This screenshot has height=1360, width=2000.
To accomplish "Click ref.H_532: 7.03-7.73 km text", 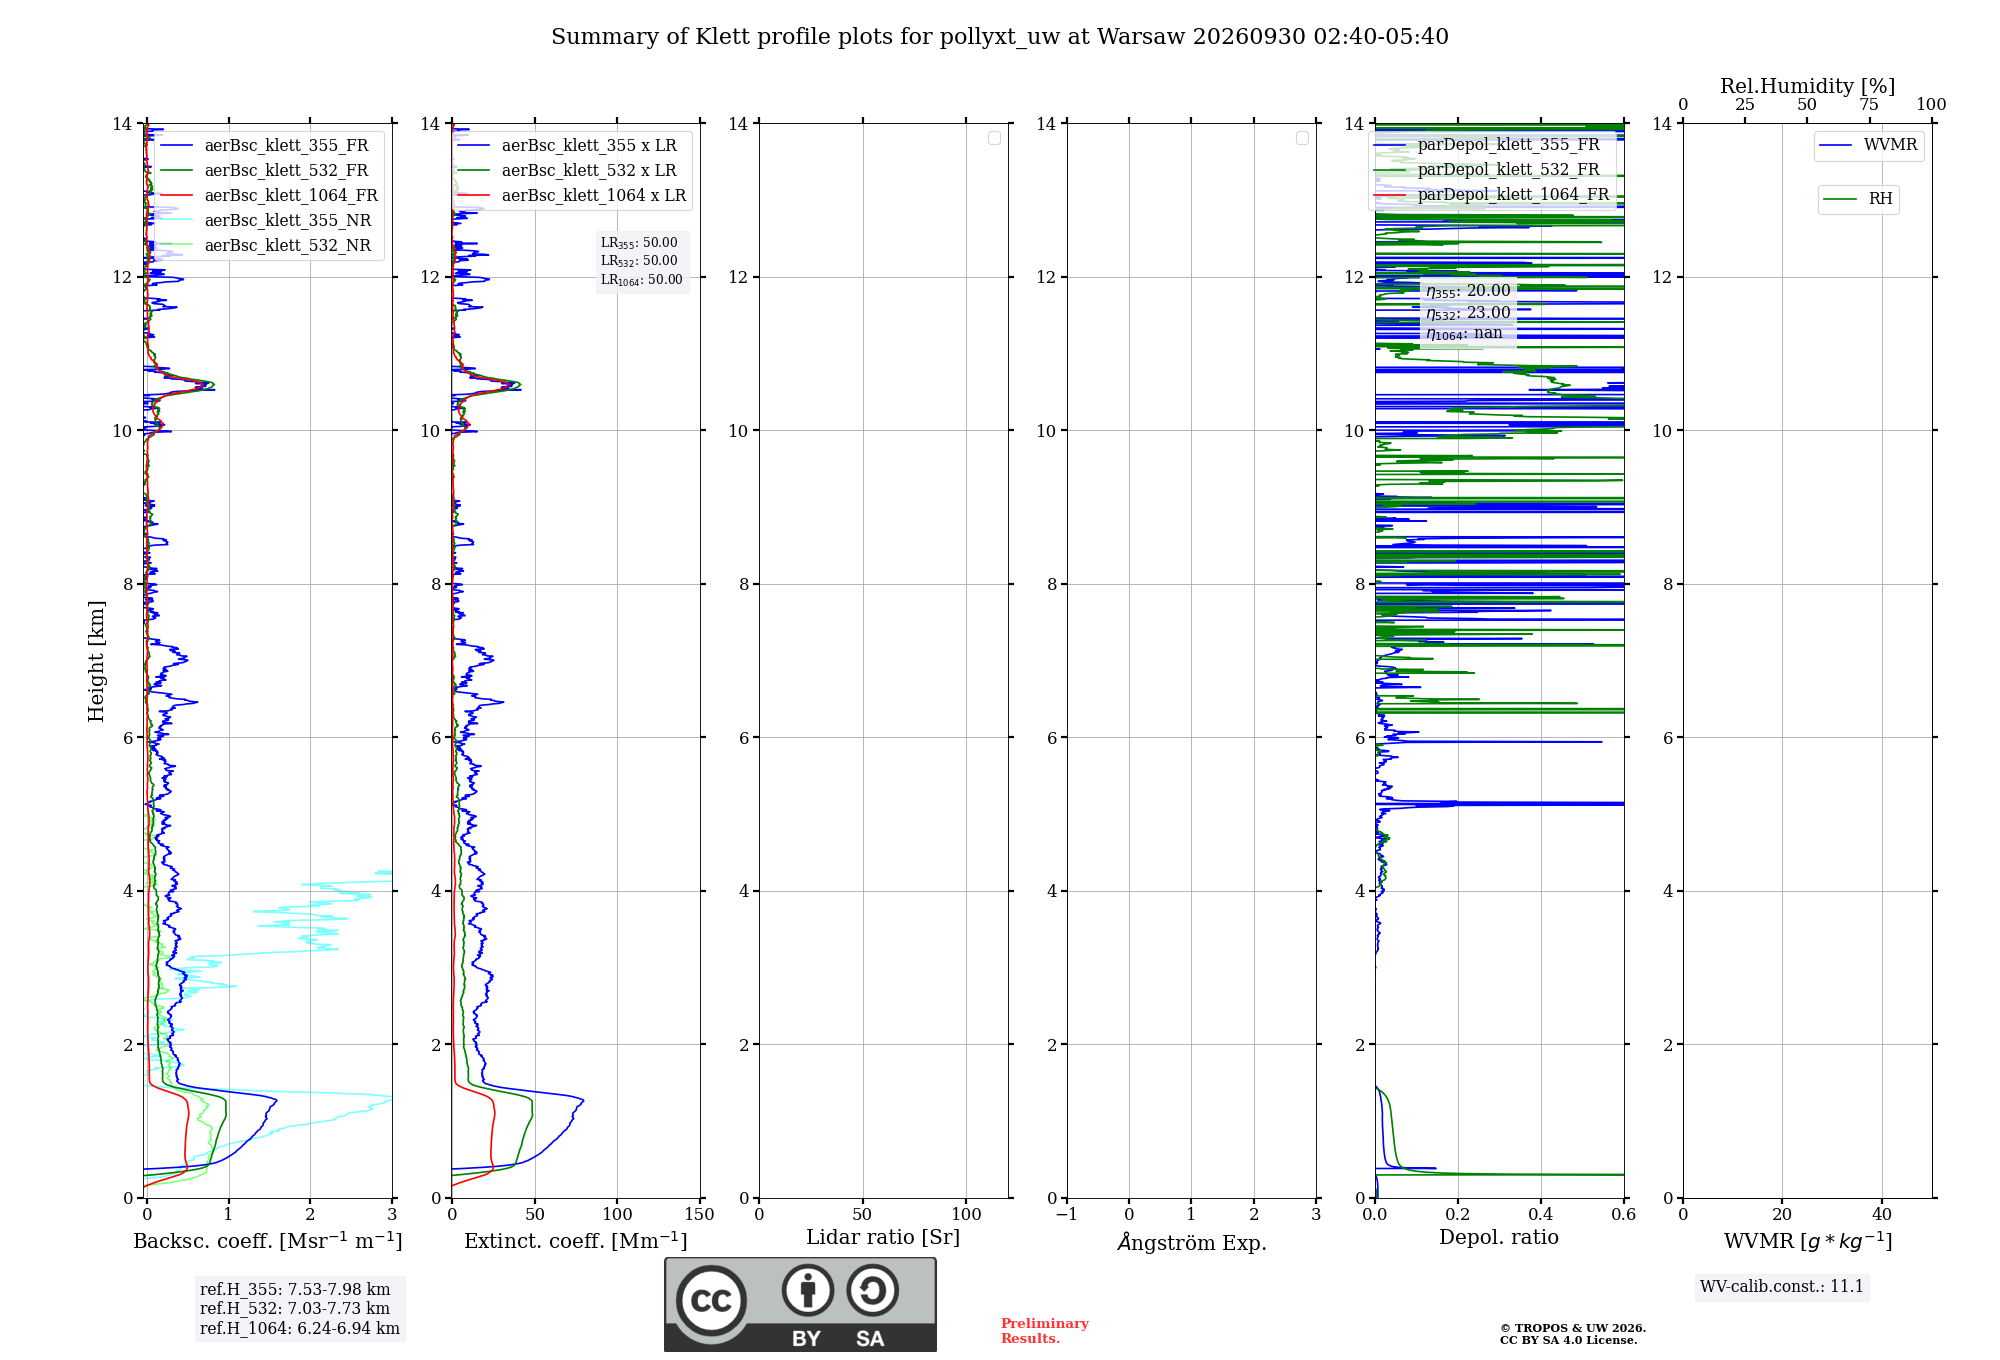I will pyautogui.click(x=295, y=1309).
